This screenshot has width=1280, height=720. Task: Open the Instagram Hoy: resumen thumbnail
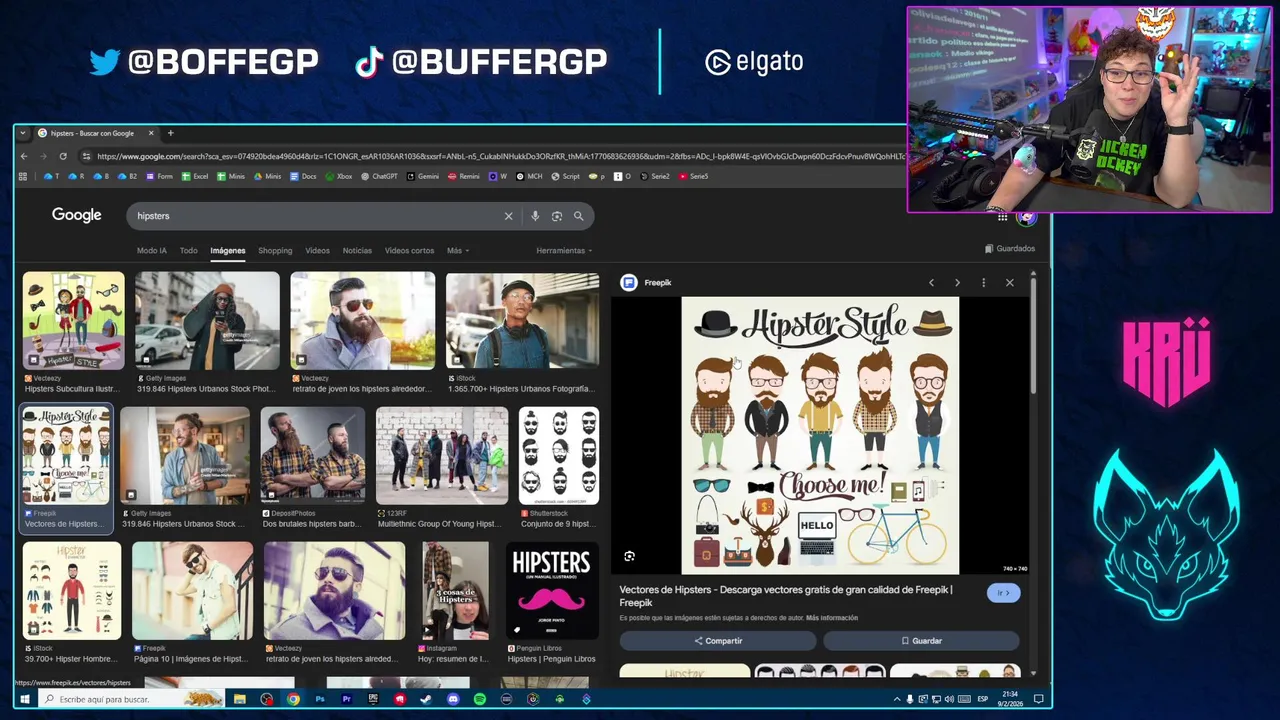[455, 591]
